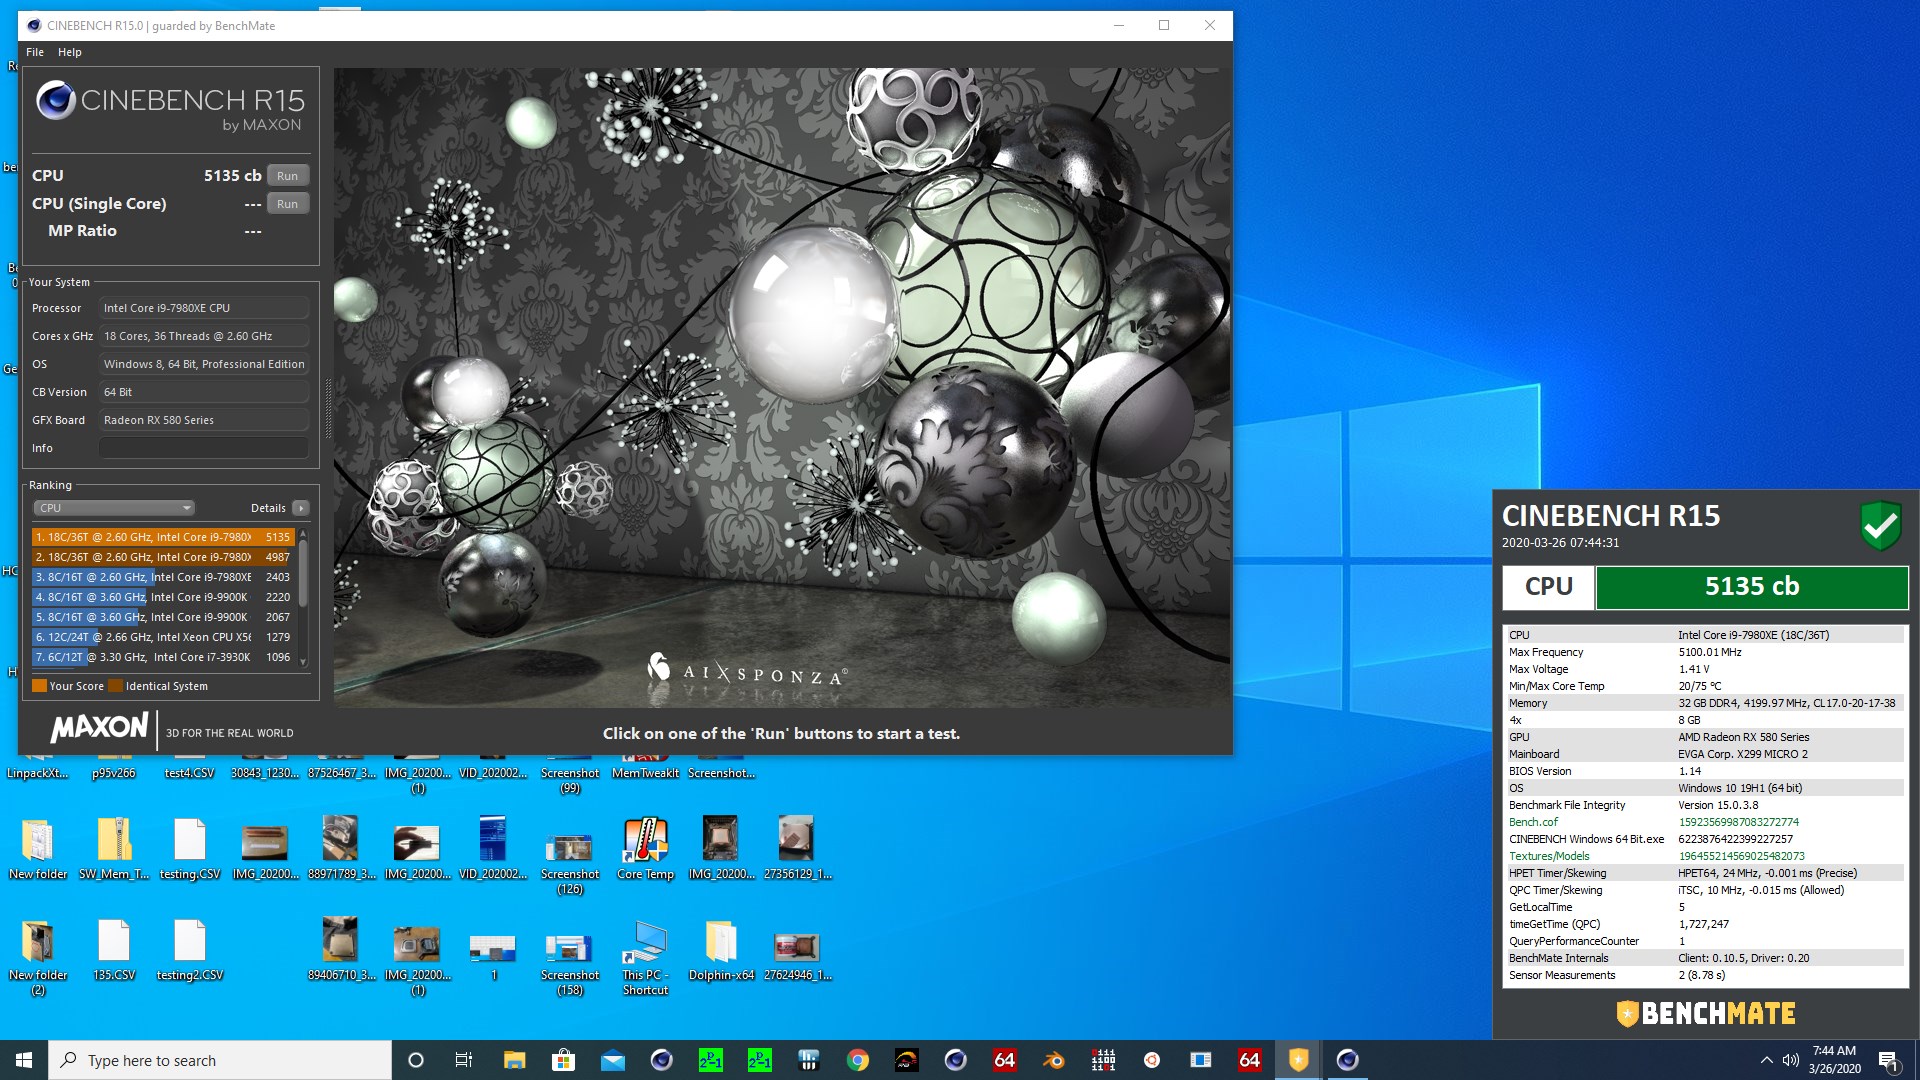Select Xeon ranking row with score 1279
The width and height of the screenshot is (1920, 1080).
163,637
